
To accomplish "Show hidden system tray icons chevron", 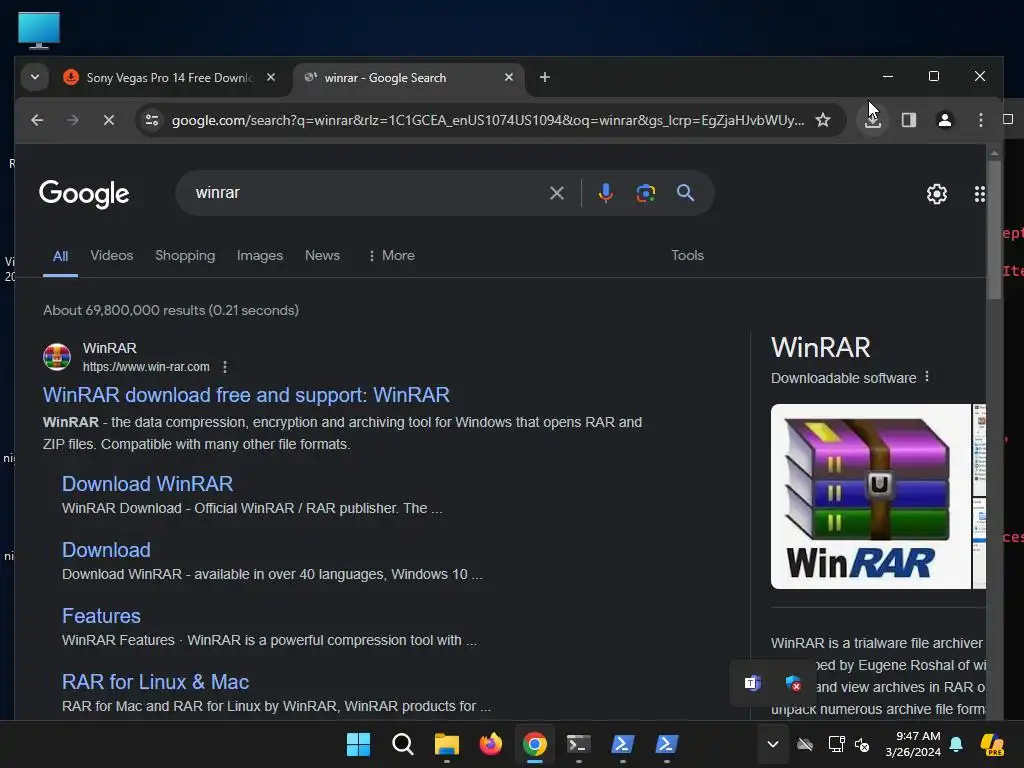I will pyautogui.click(x=773, y=744).
